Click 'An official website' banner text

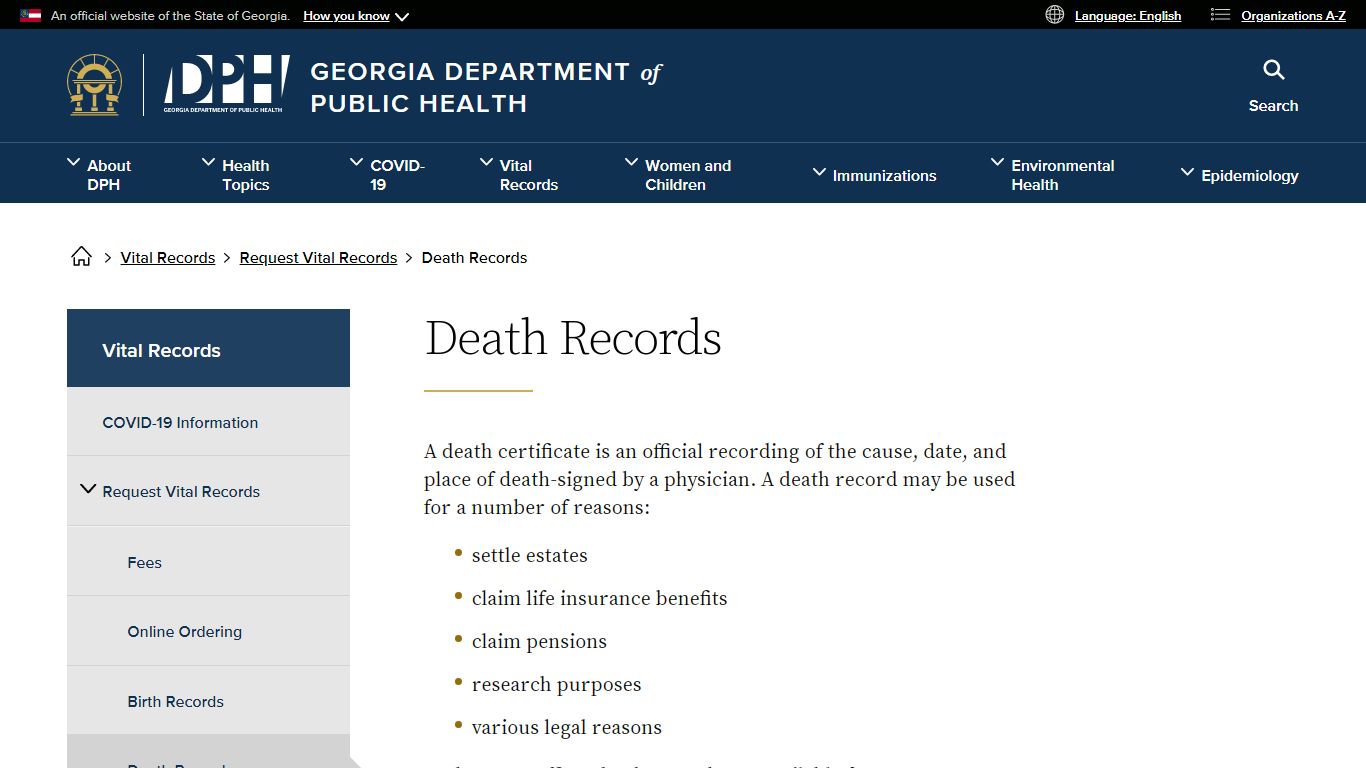point(170,16)
